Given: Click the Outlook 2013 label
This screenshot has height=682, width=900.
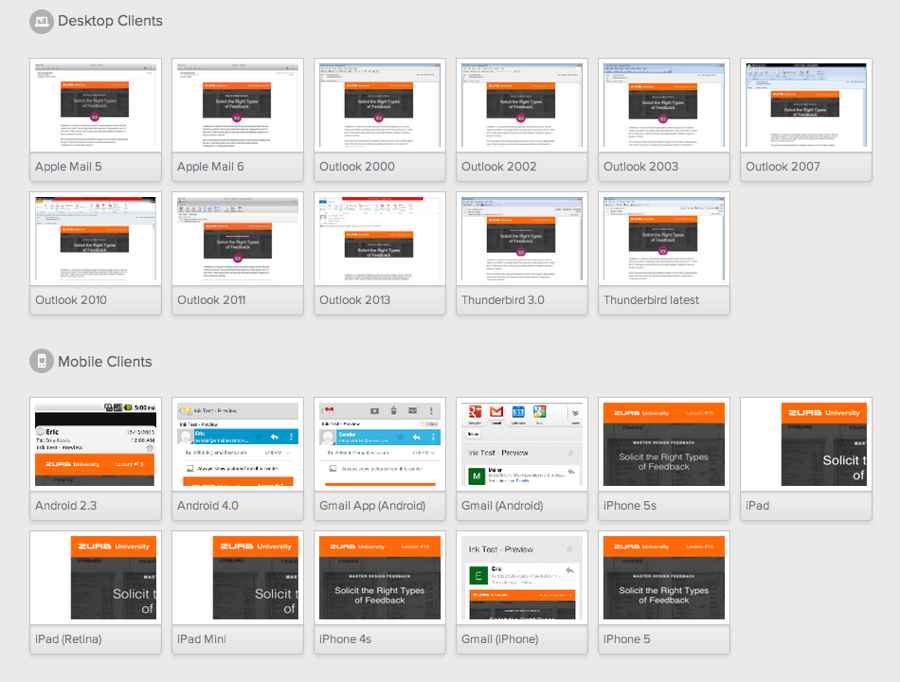Looking at the screenshot, I should (x=355, y=300).
